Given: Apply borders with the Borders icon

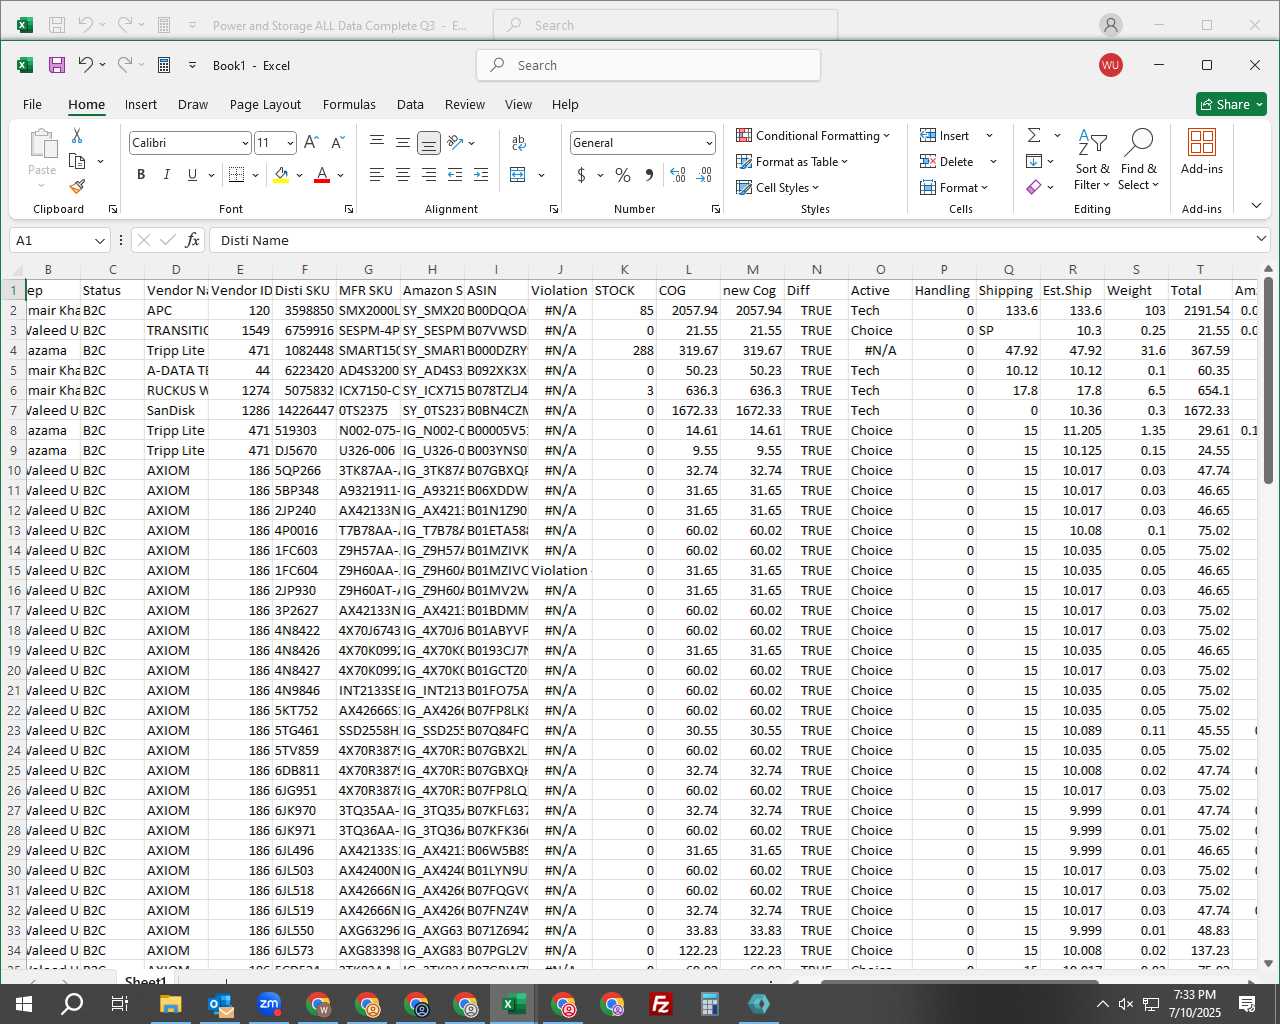Looking at the screenshot, I should (x=236, y=175).
